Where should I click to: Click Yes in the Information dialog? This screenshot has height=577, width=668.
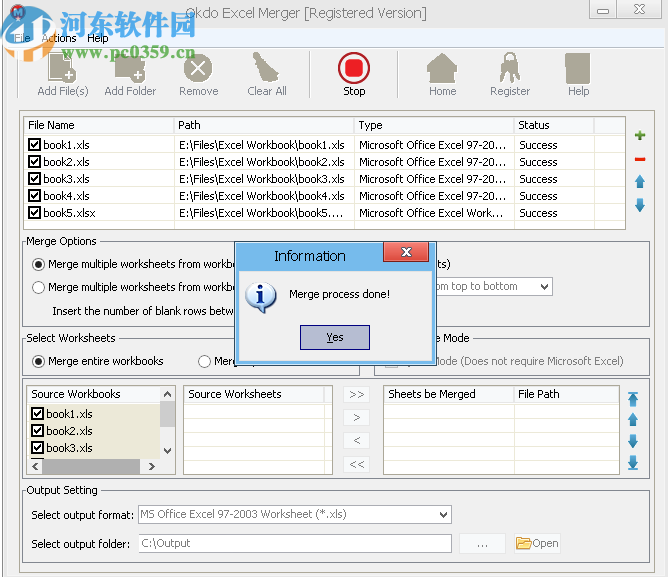(x=335, y=338)
